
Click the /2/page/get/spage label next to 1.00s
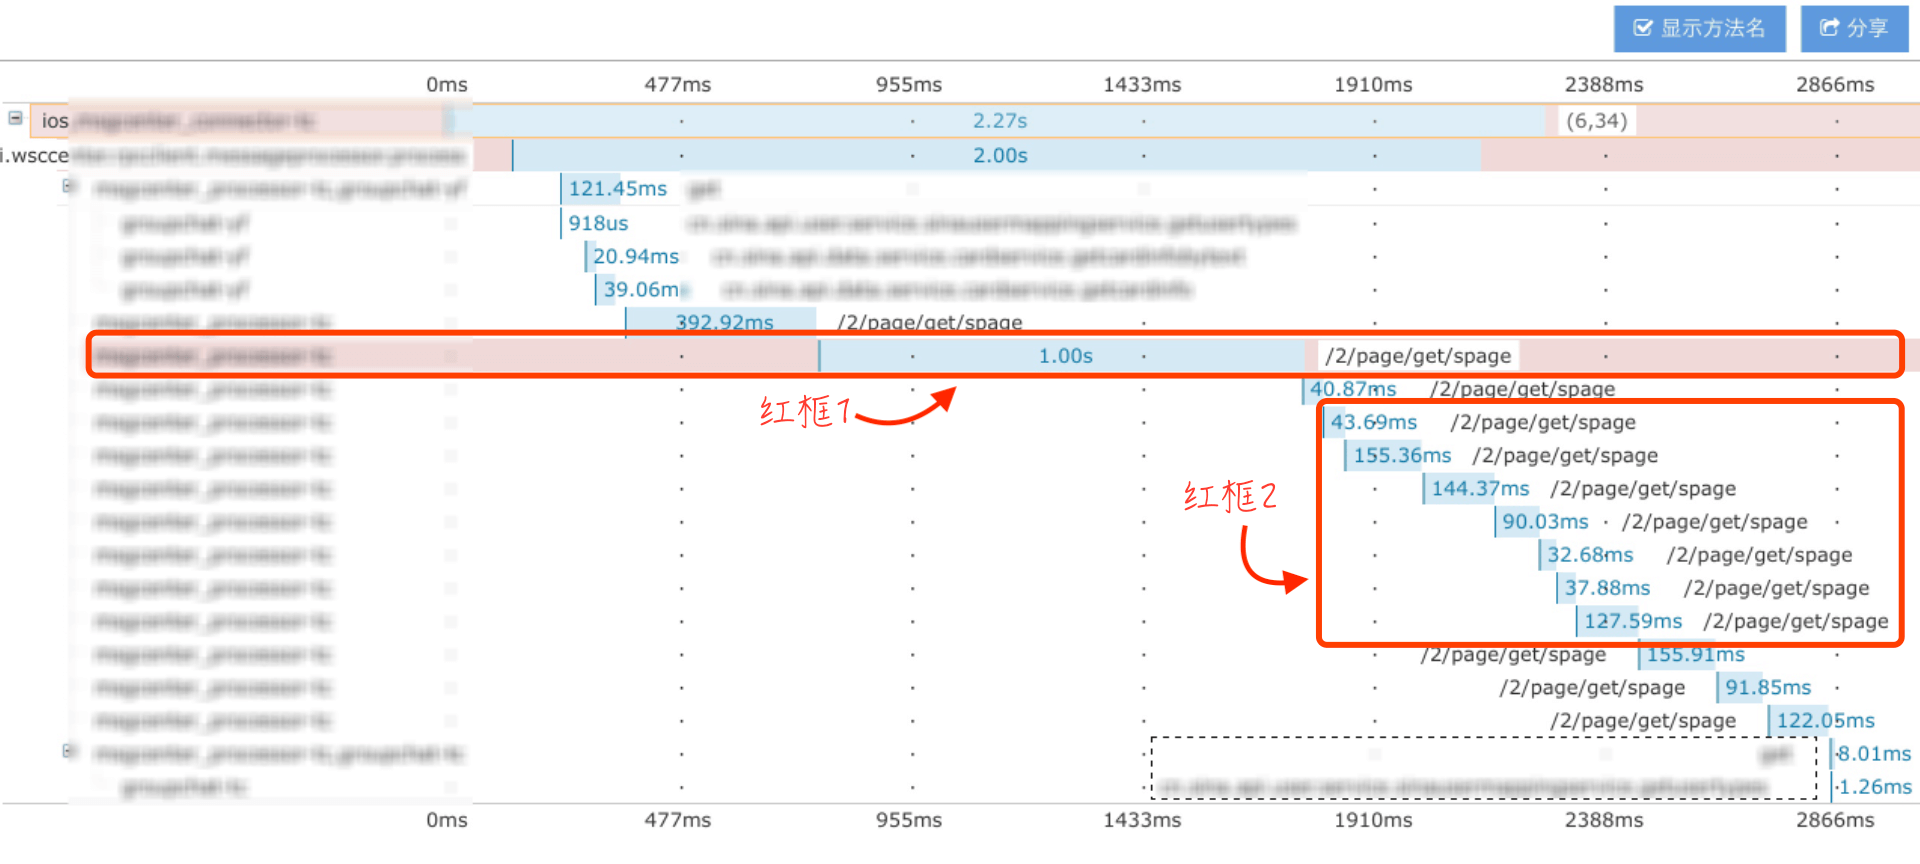1418,356
